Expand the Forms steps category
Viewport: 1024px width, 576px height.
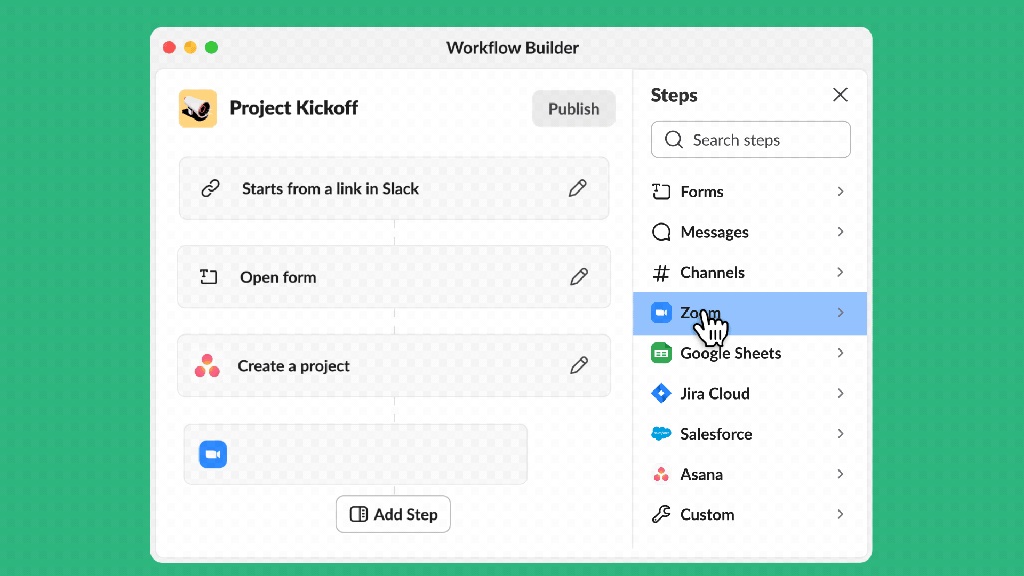(x=840, y=191)
